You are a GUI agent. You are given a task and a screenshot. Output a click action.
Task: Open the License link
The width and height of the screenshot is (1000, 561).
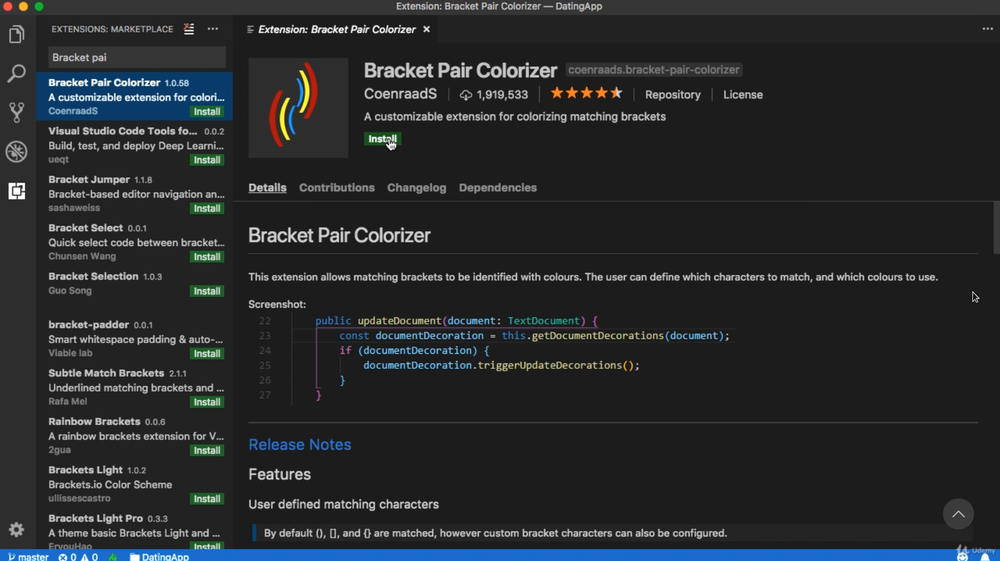[x=743, y=95]
